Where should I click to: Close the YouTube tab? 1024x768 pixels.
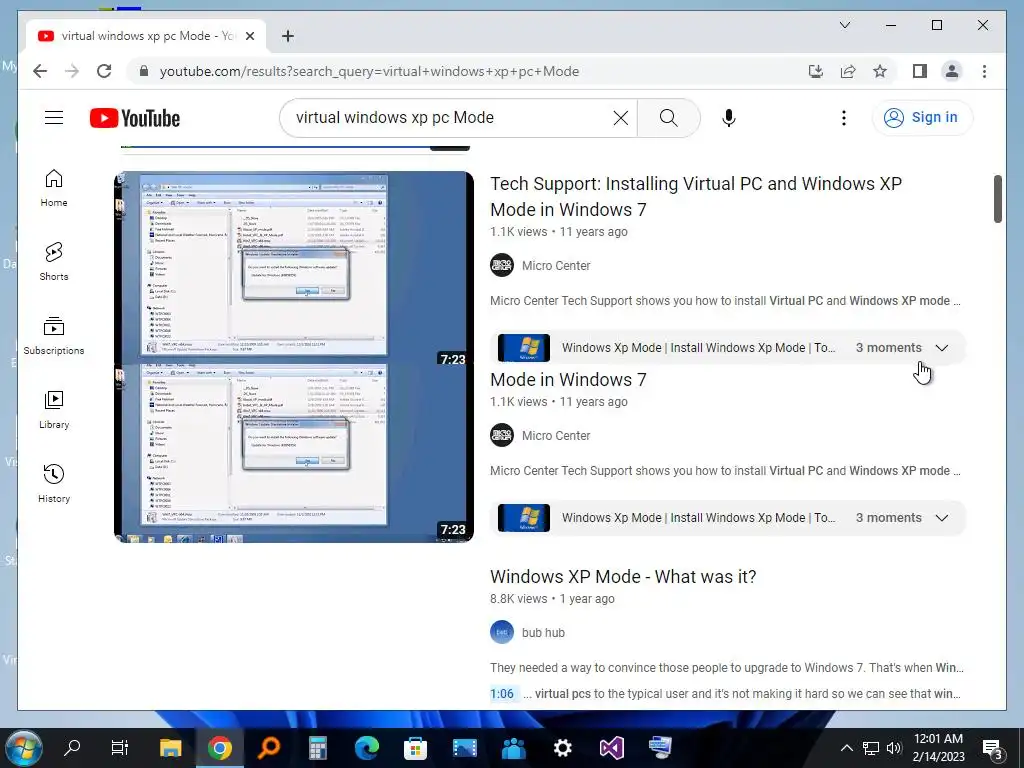(249, 36)
